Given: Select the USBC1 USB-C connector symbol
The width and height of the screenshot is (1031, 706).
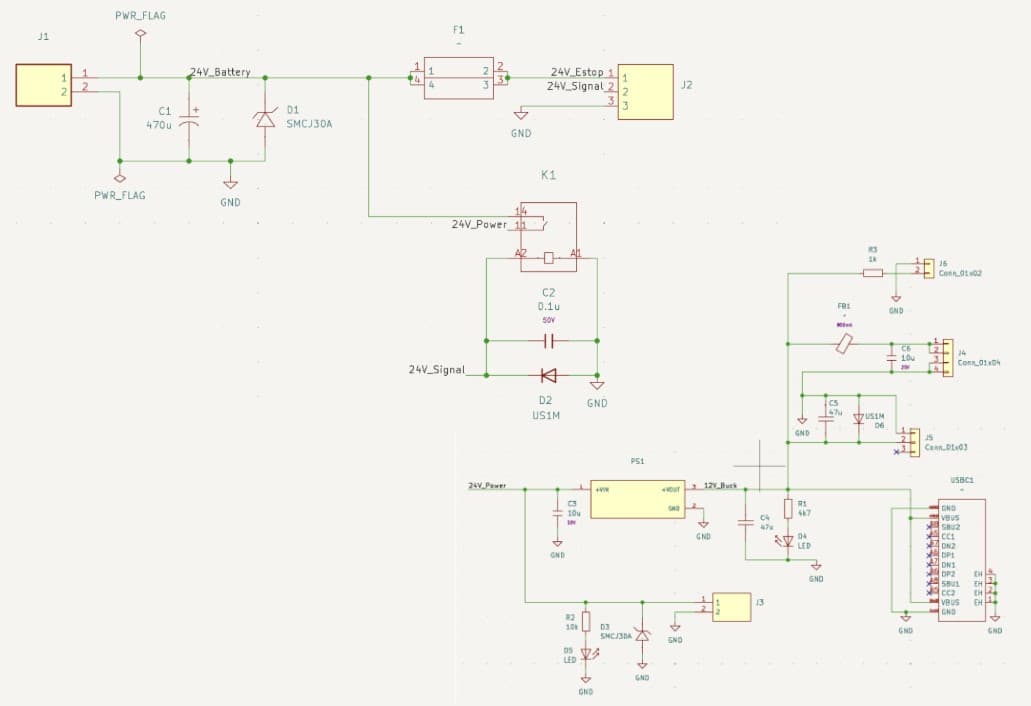Looking at the screenshot, I should (x=961, y=560).
